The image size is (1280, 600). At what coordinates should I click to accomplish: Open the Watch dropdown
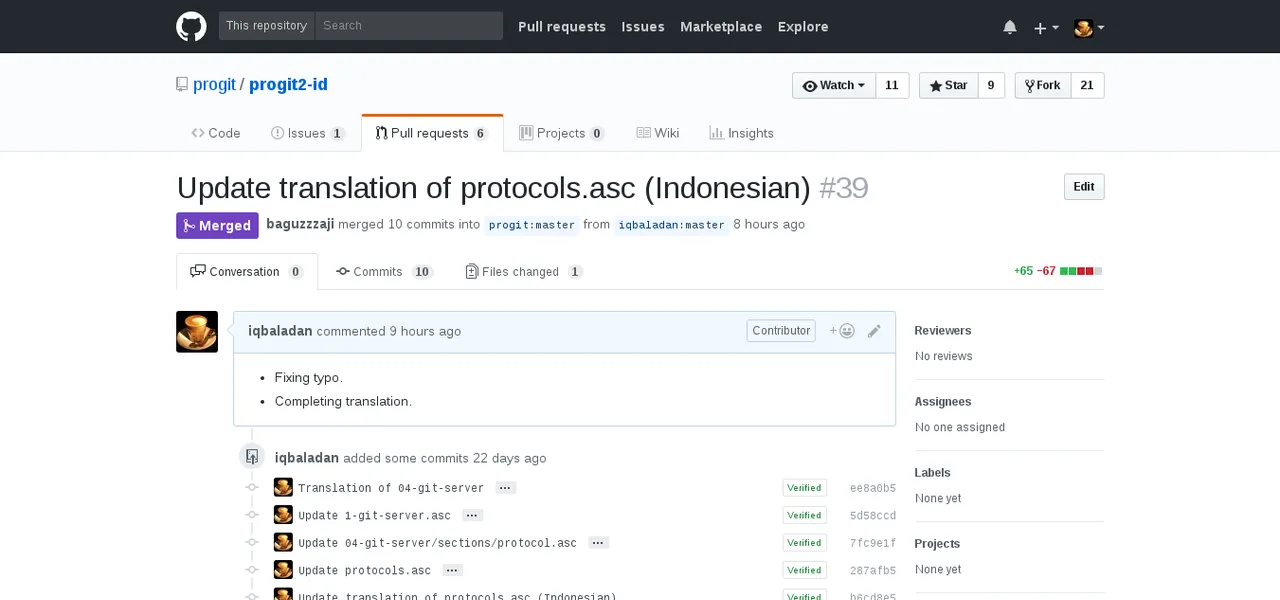[x=834, y=86]
